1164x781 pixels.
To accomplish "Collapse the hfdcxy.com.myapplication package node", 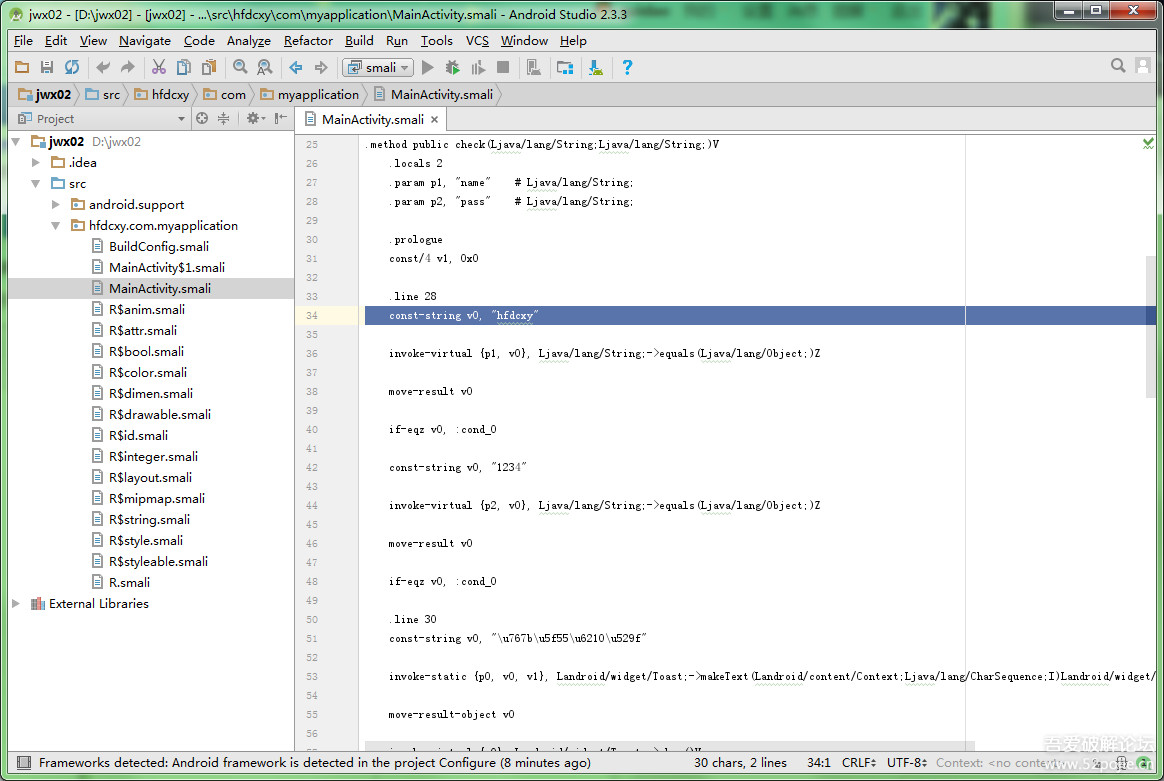I will tap(56, 226).
